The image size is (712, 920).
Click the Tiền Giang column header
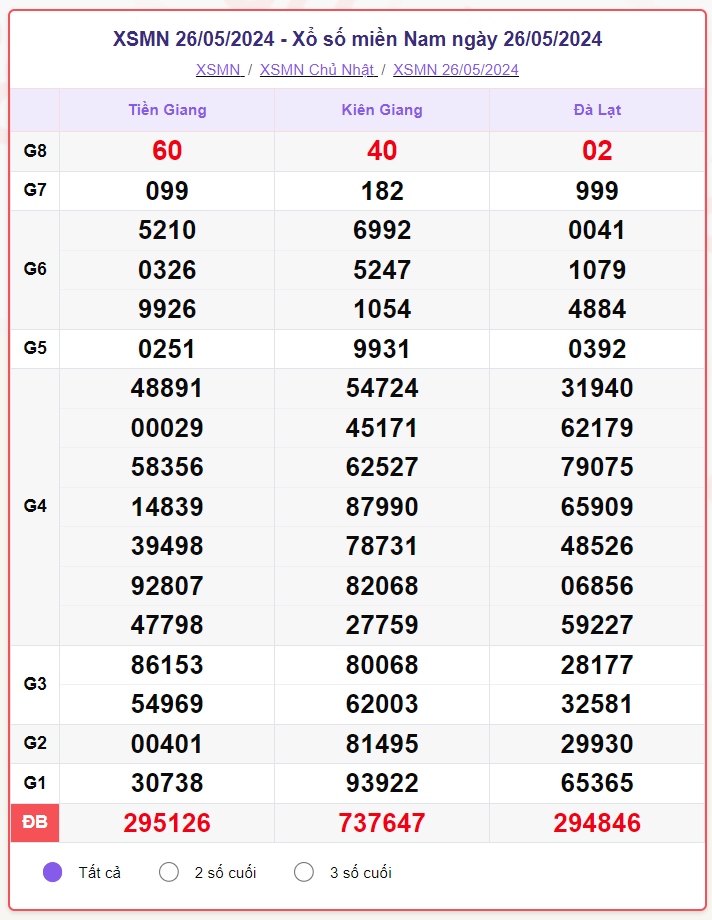[167, 110]
